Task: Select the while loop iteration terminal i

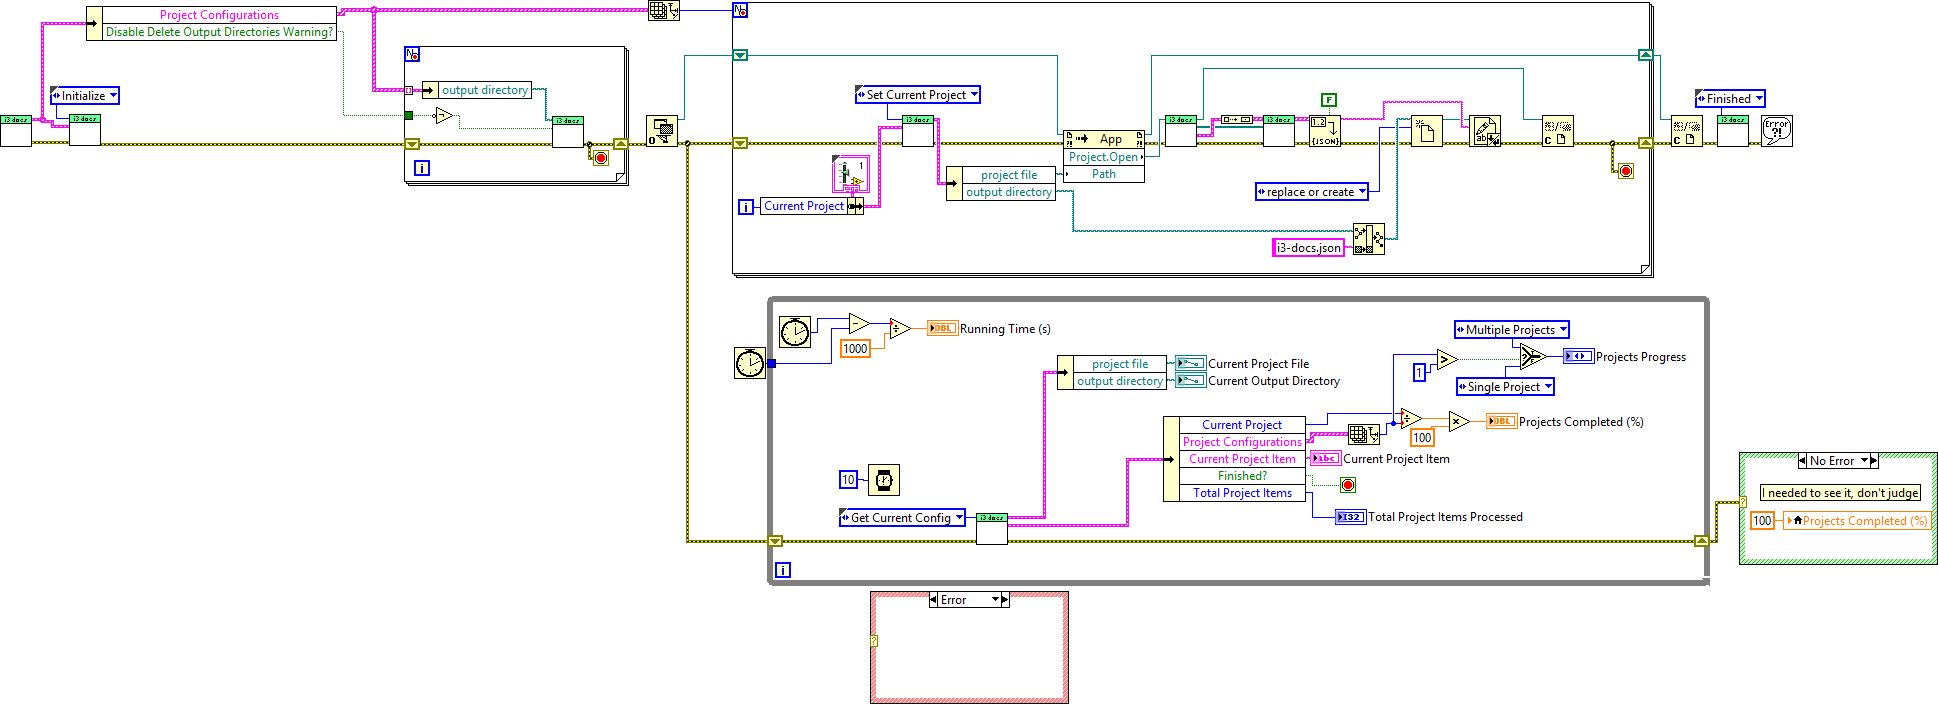Action: [783, 570]
